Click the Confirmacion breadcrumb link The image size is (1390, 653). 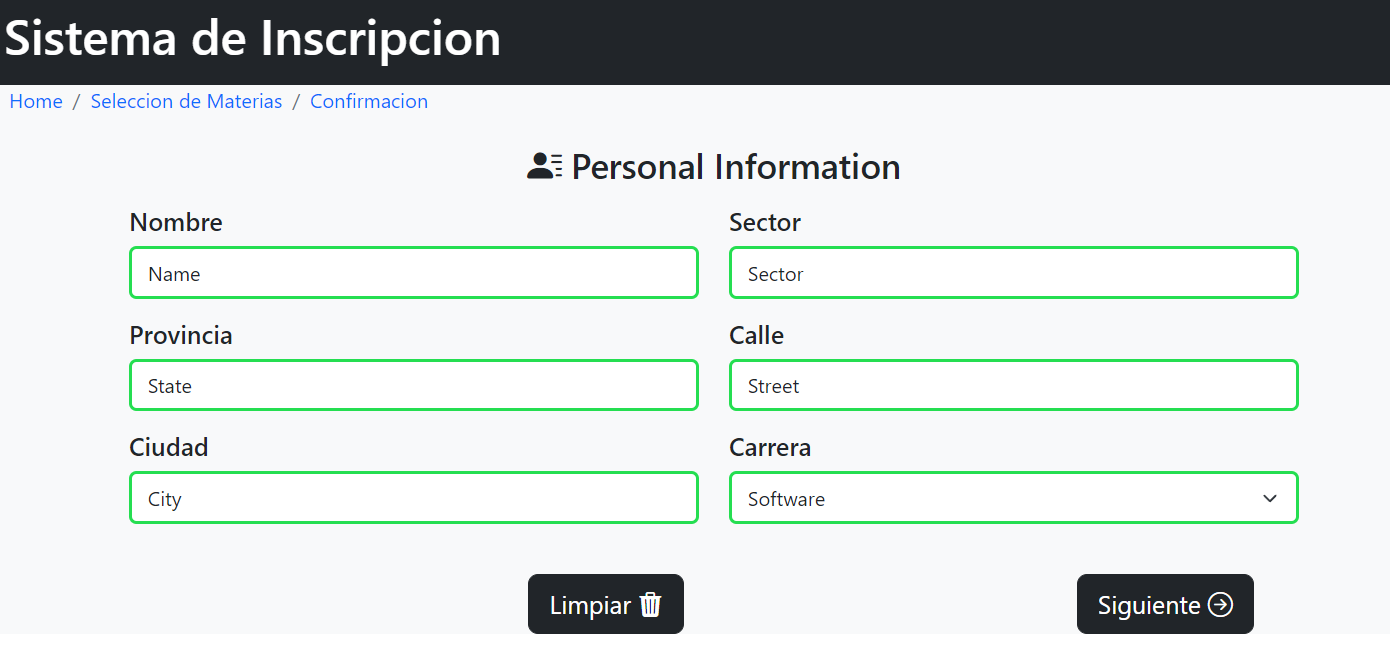[x=368, y=101]
